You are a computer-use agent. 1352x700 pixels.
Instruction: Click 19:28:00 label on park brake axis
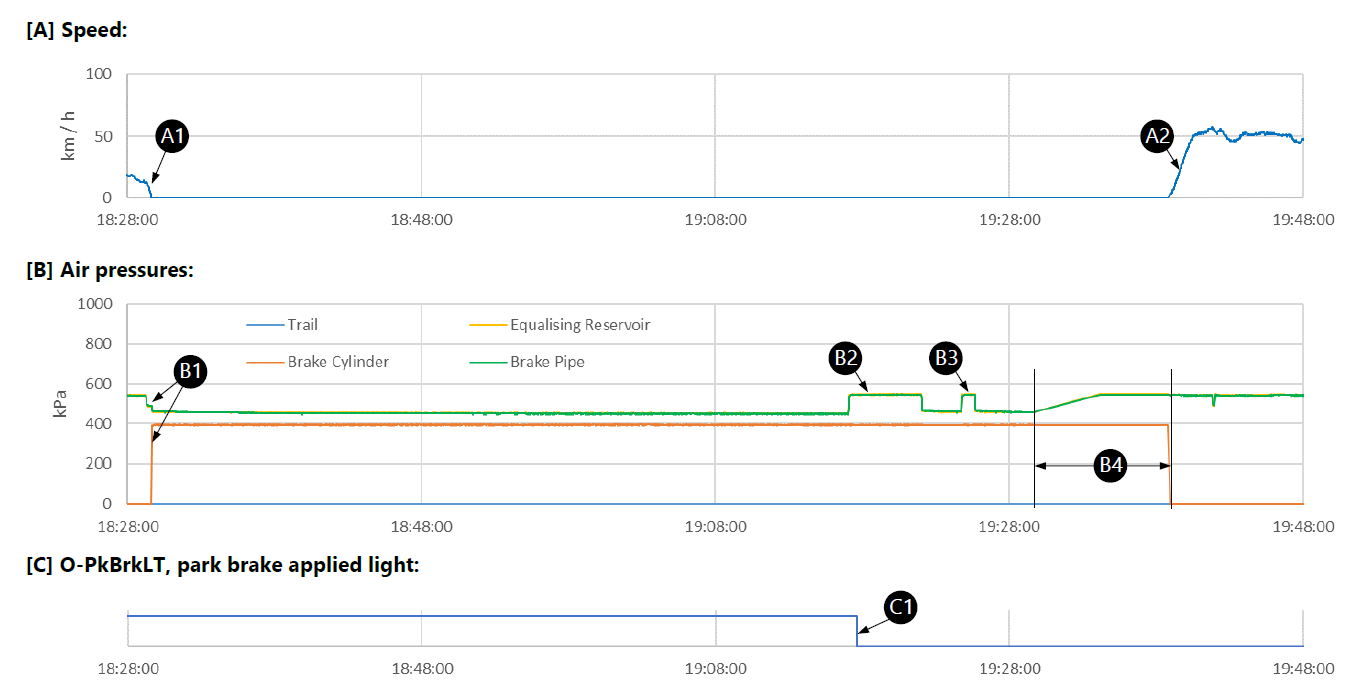click(x=1009, y=669)
